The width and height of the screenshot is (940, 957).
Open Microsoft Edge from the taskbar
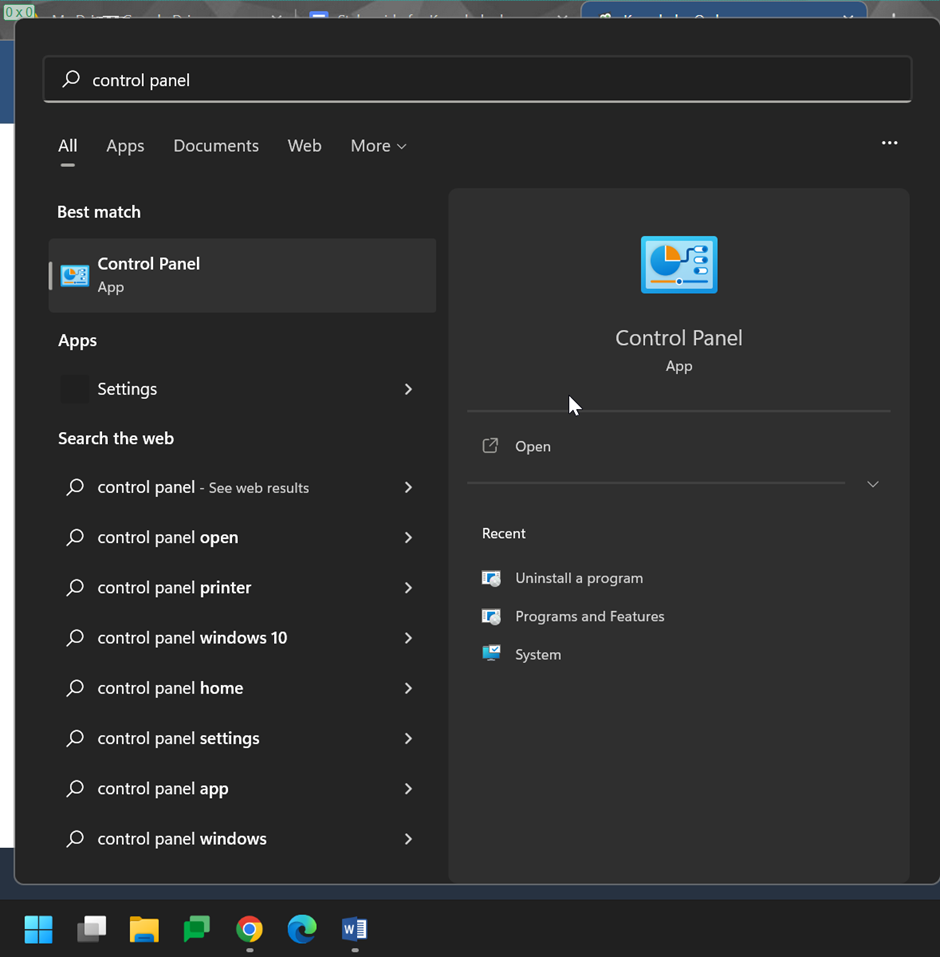(302, 929)
